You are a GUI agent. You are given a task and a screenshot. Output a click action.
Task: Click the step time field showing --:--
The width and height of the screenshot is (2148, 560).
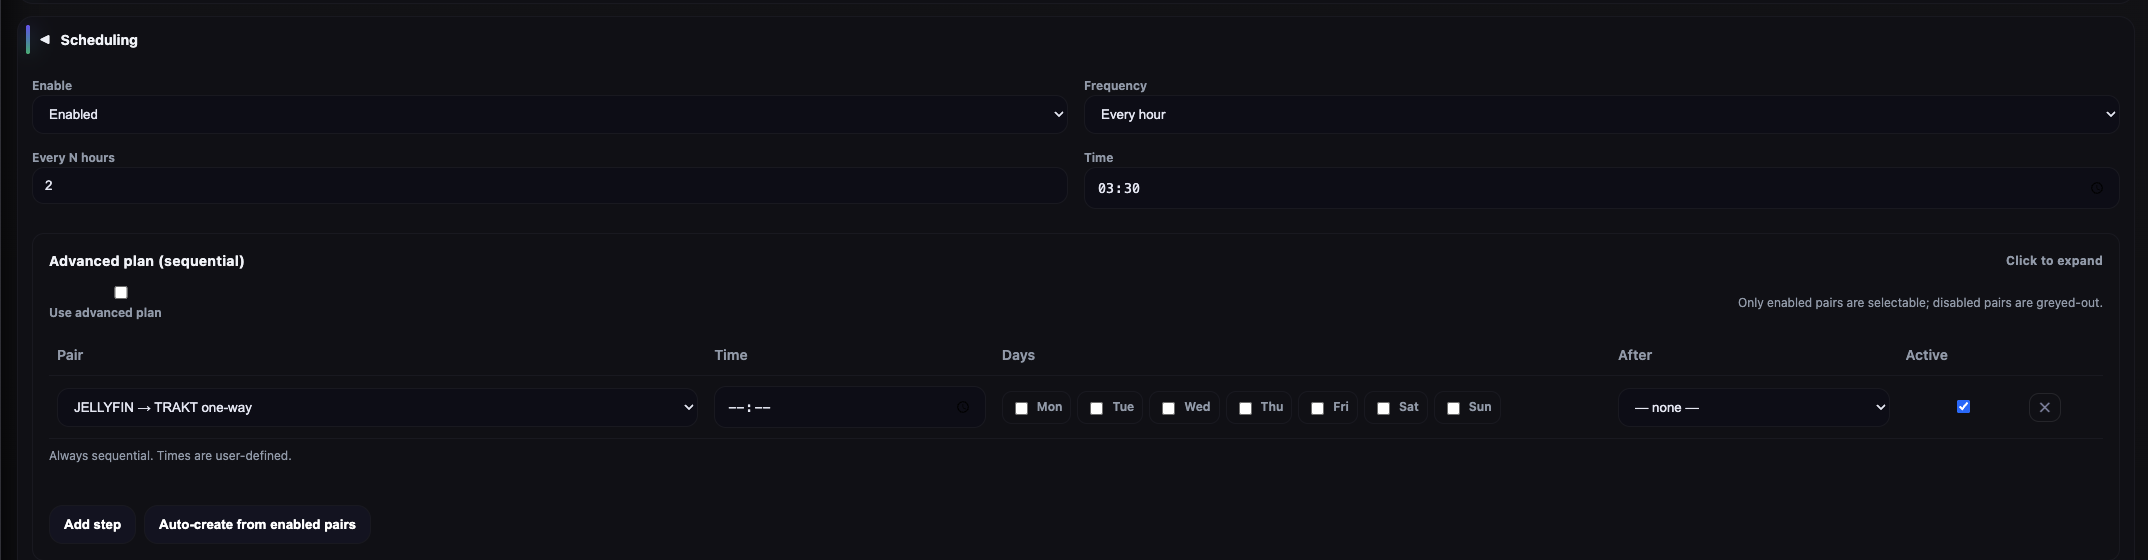(x=849, y=407)
